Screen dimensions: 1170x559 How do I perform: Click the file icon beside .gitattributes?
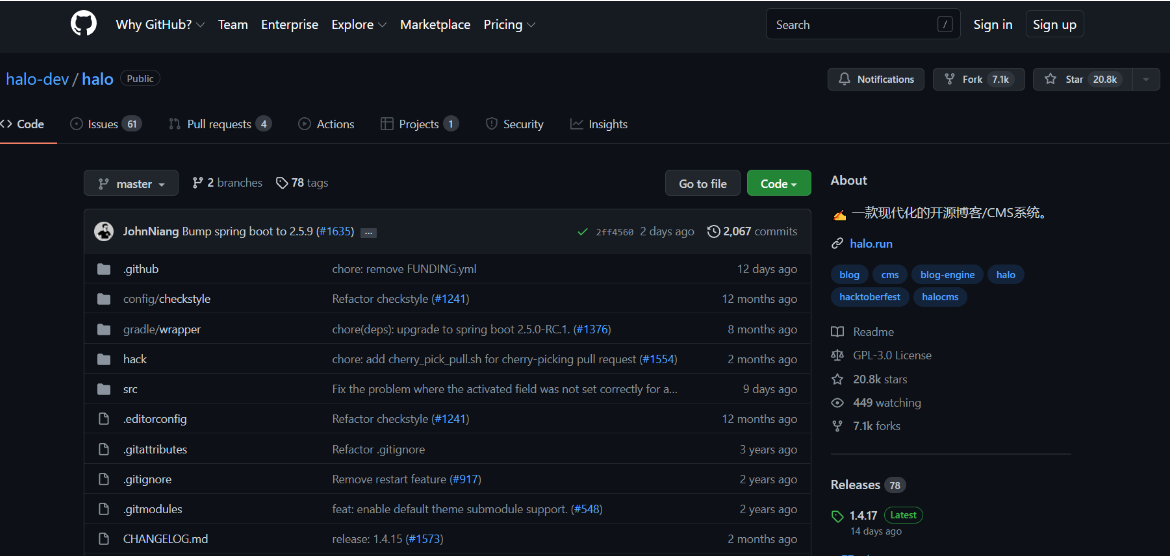pyautogui.click(x=104, y=449)
